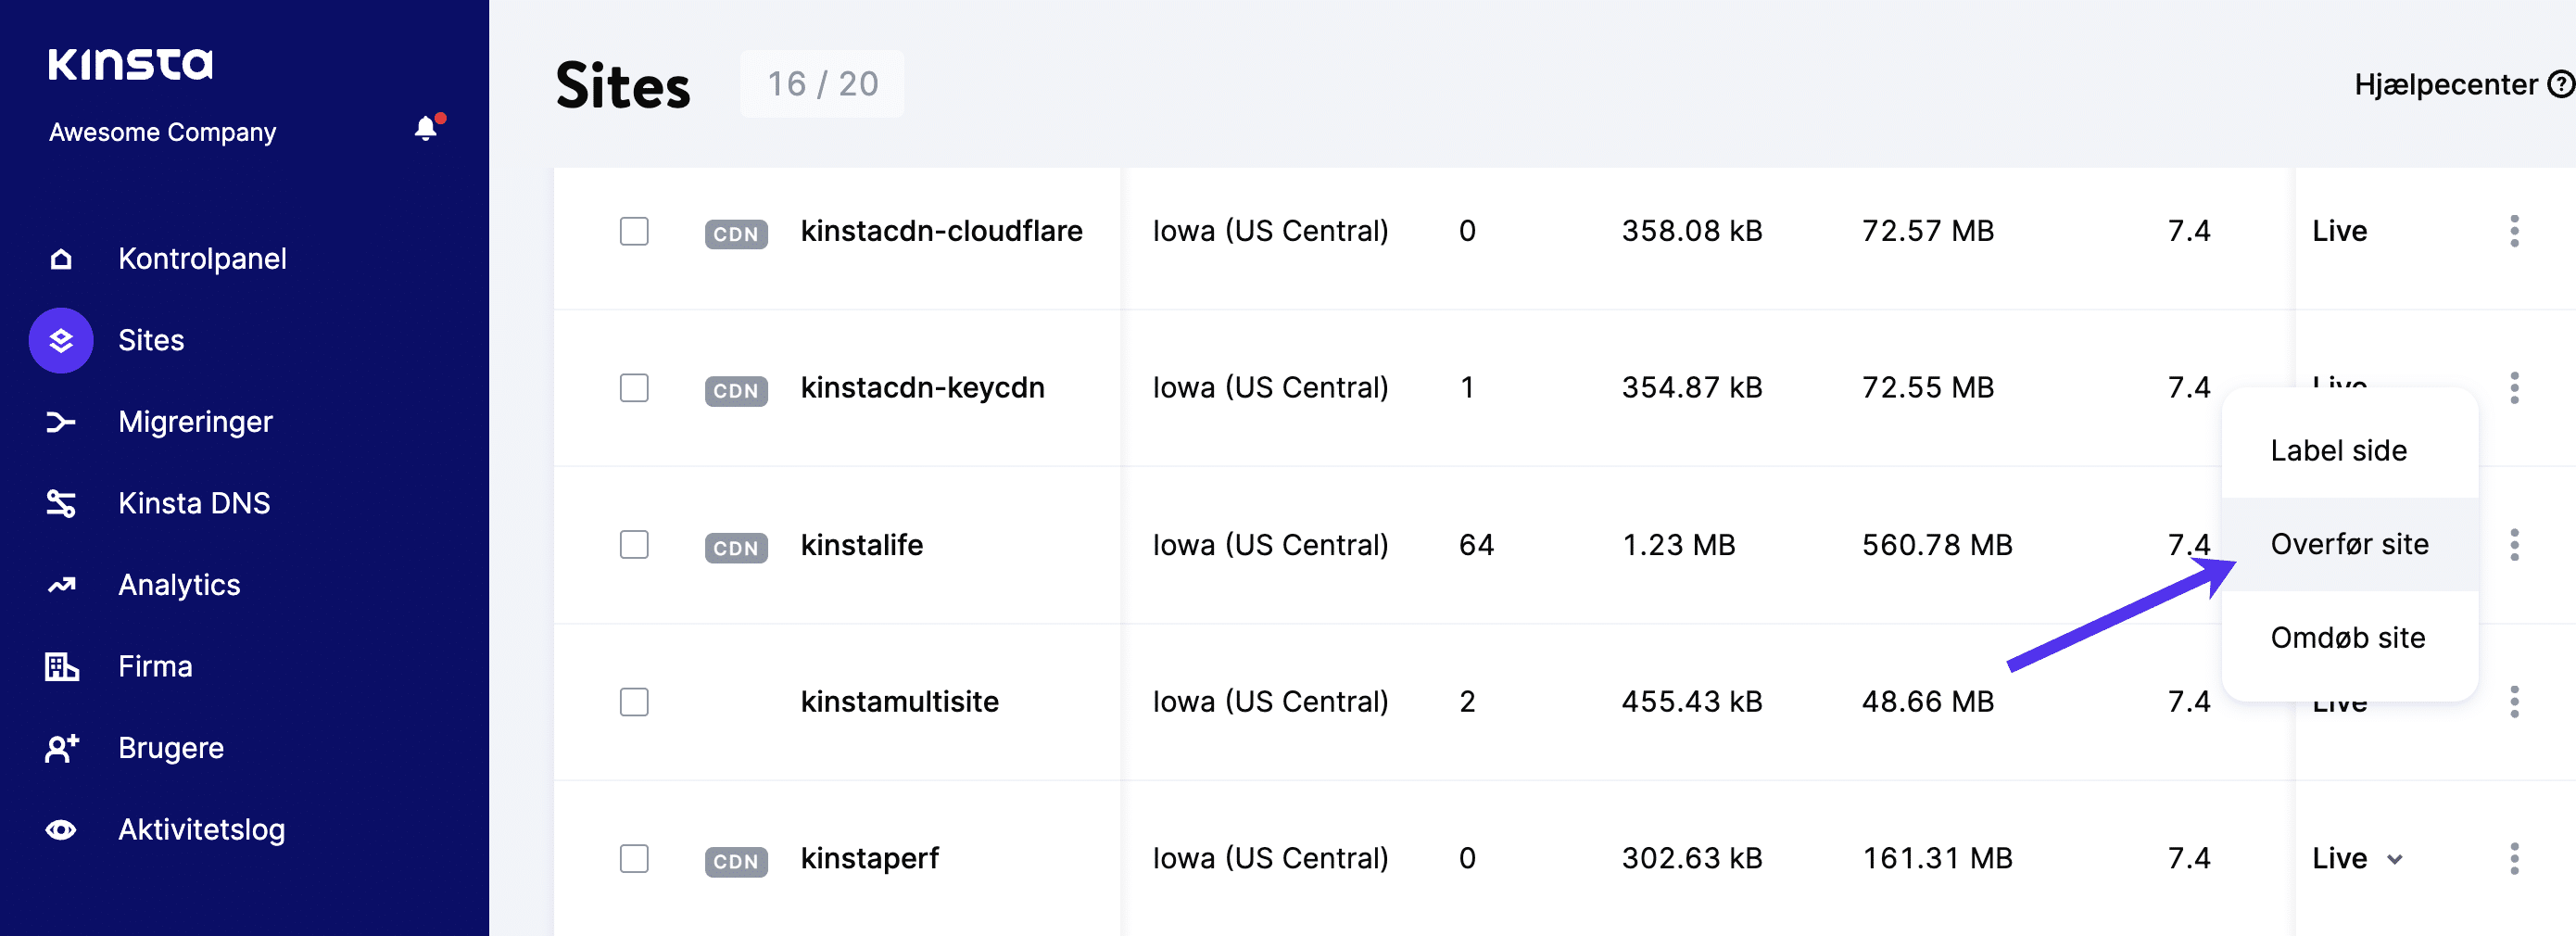Open Aktivitetslog eye icon

click(61, 829)
